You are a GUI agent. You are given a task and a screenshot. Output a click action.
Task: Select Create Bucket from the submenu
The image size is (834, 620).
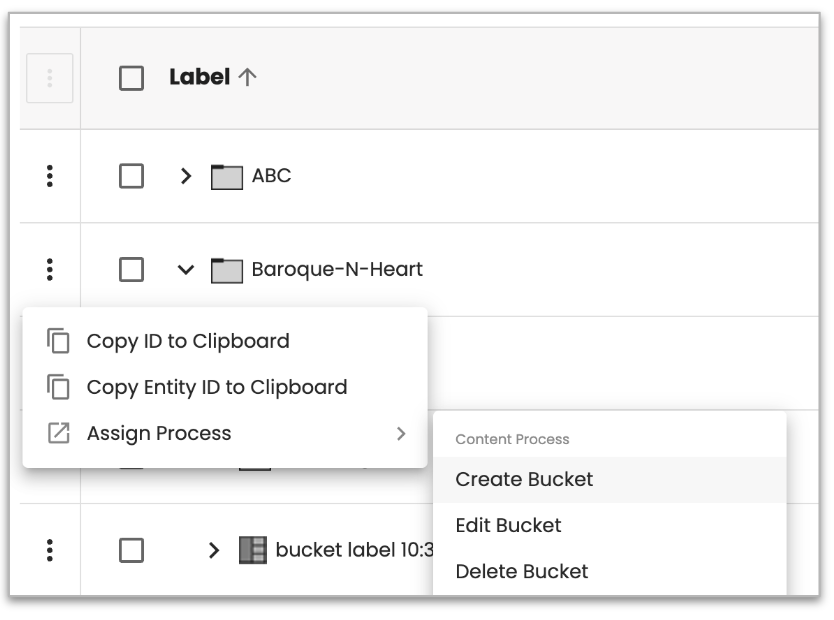click(523, 480)
